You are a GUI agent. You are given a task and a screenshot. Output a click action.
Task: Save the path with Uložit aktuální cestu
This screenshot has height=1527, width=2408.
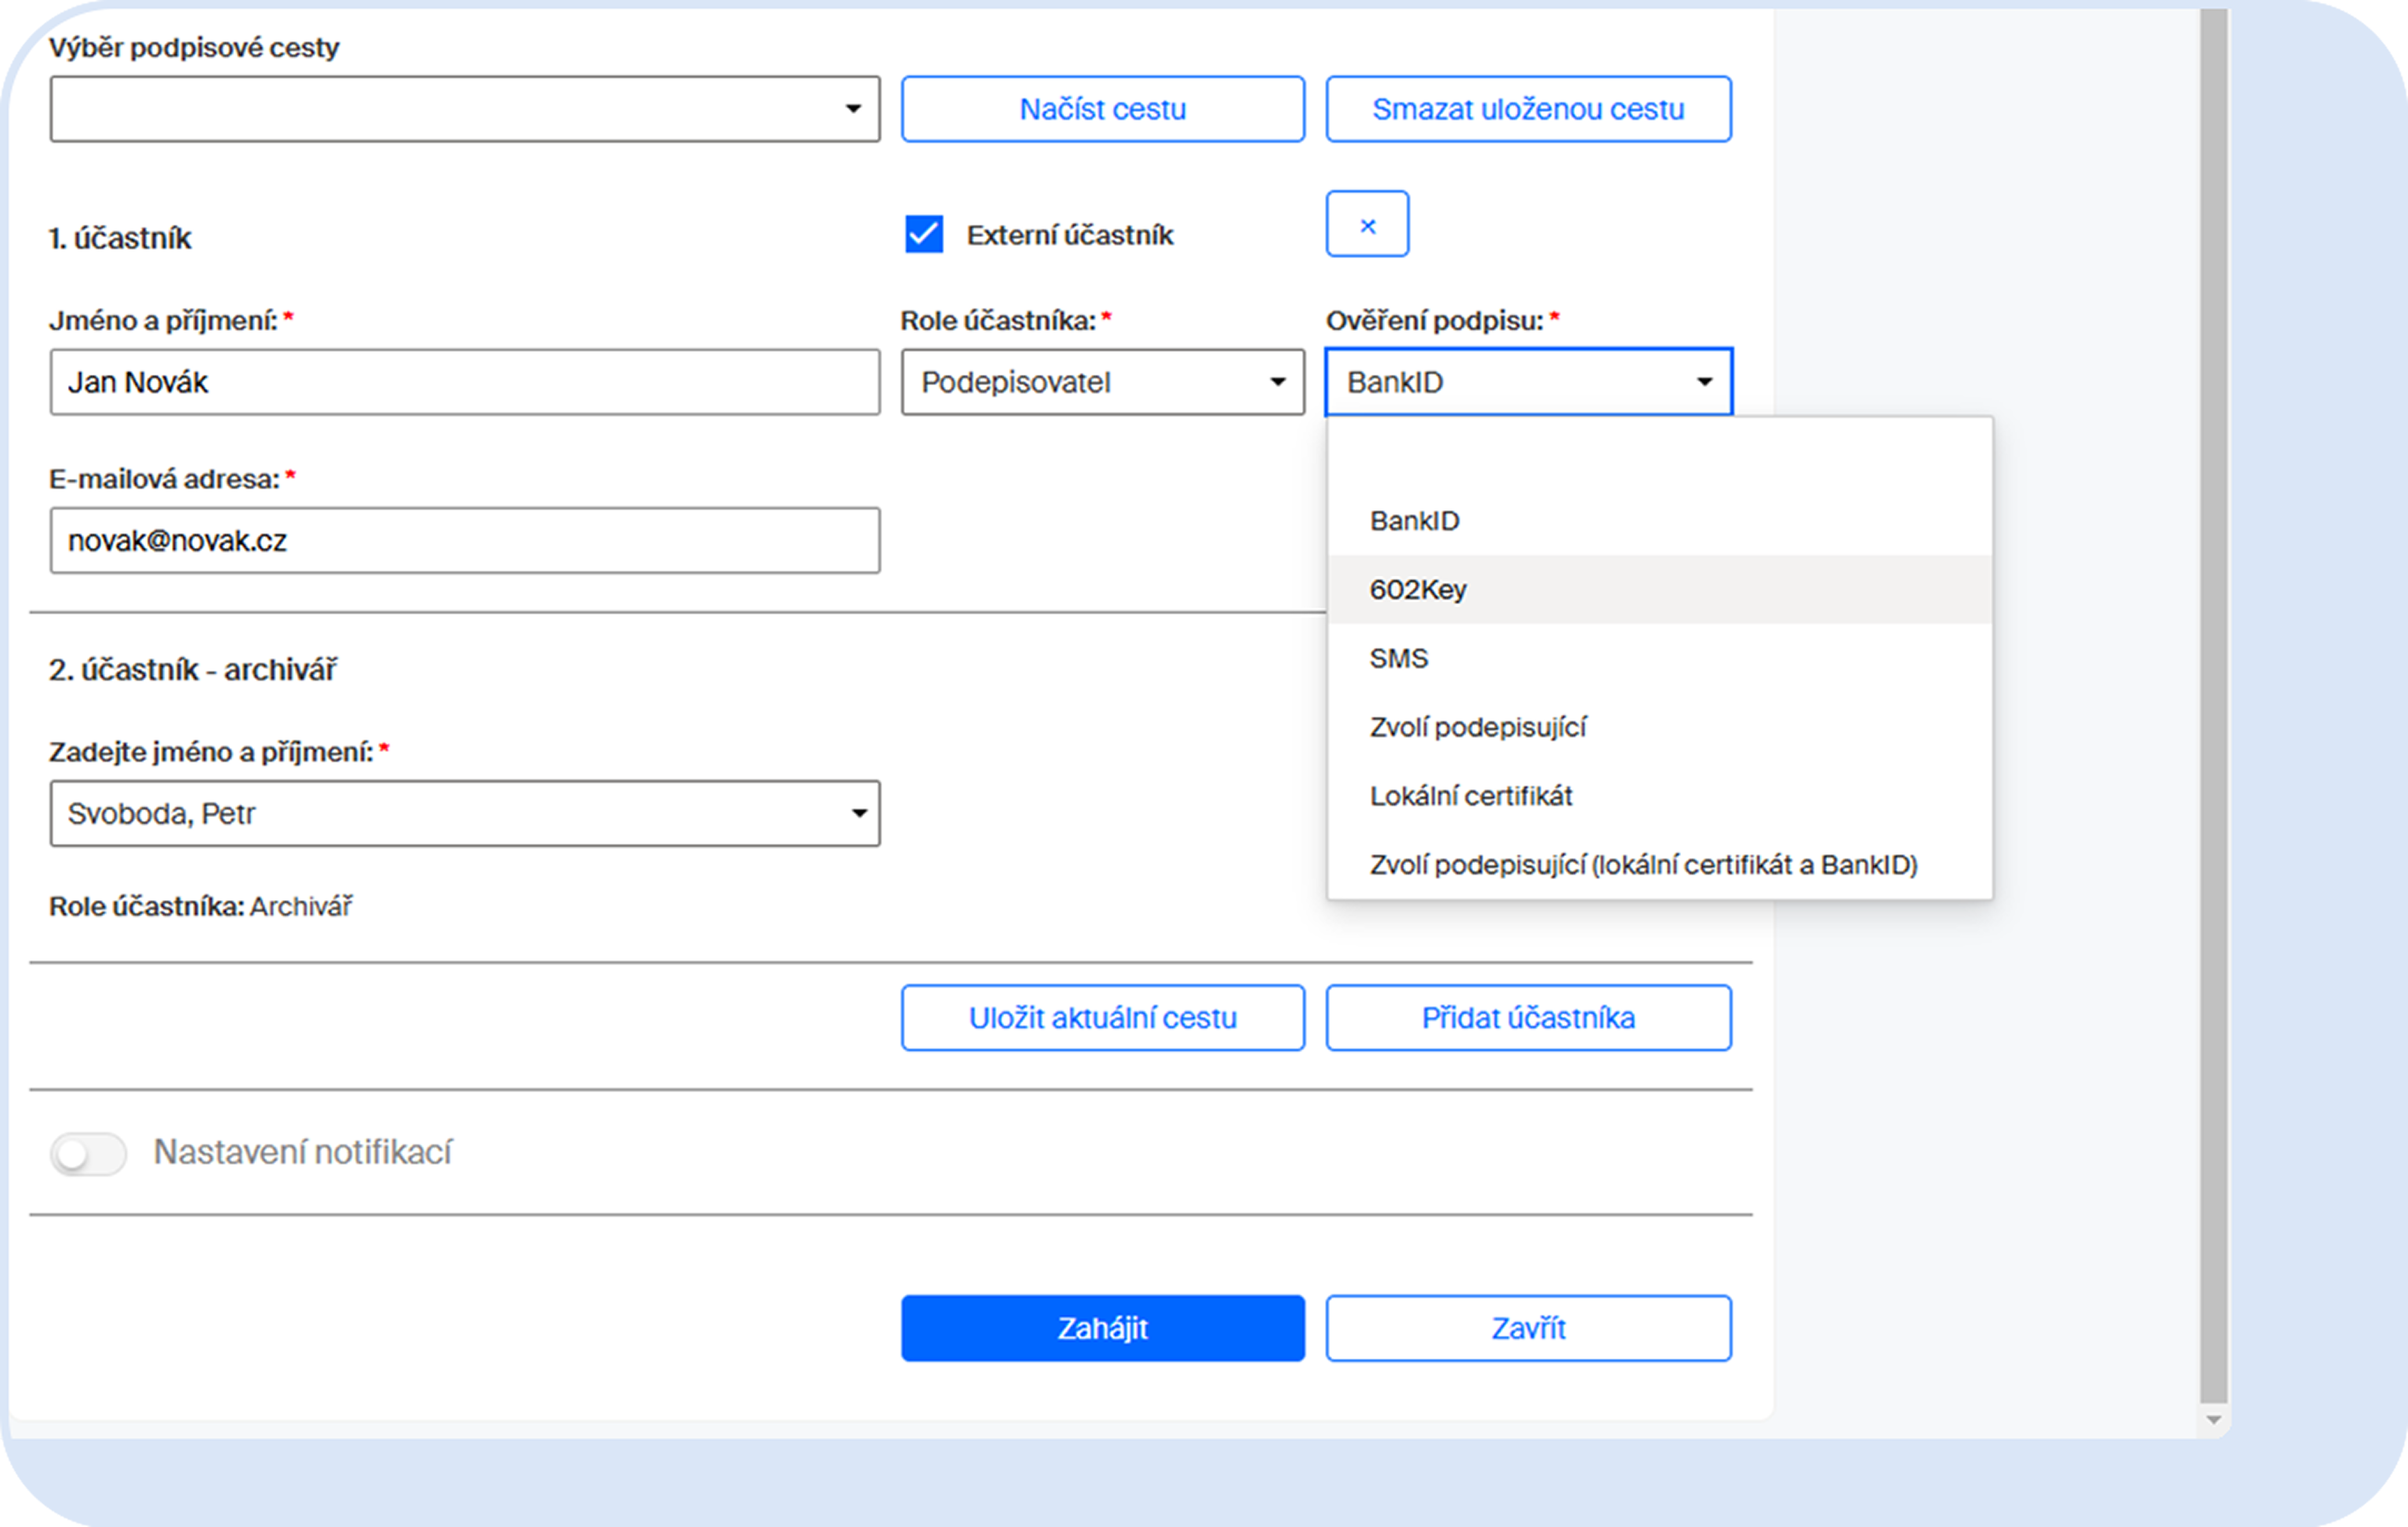(x=1102, y=1018)
